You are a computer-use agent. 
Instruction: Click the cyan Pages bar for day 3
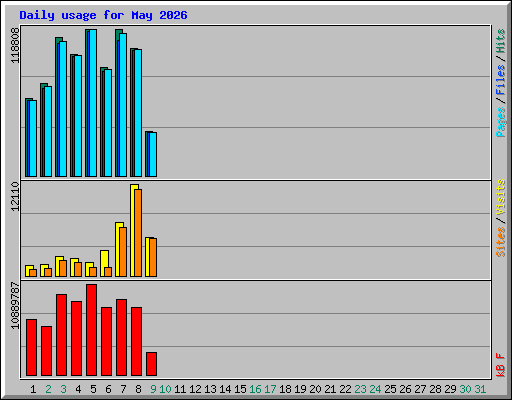(x=63, y=109)
